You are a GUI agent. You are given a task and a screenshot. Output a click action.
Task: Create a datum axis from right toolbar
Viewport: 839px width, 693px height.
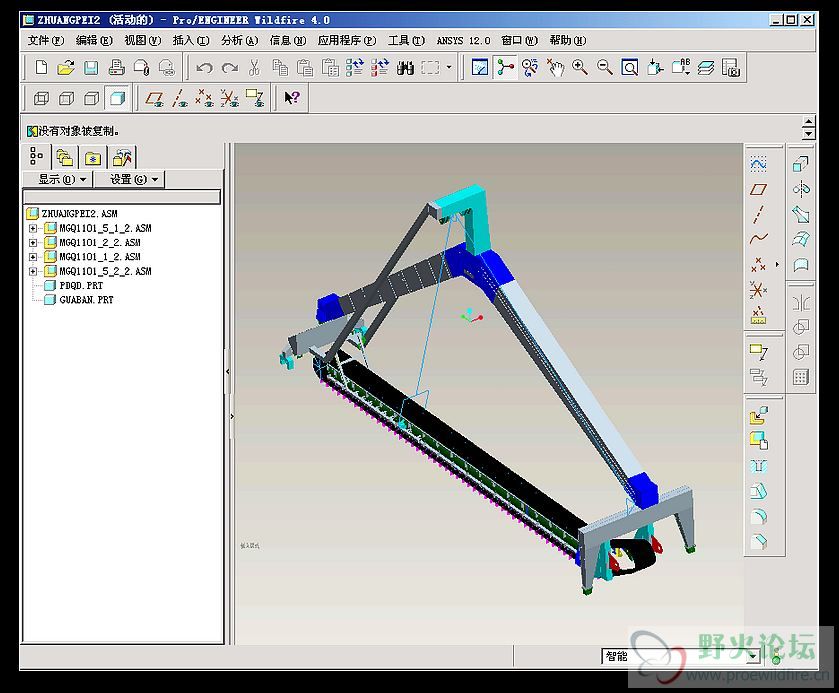point(758,214)
